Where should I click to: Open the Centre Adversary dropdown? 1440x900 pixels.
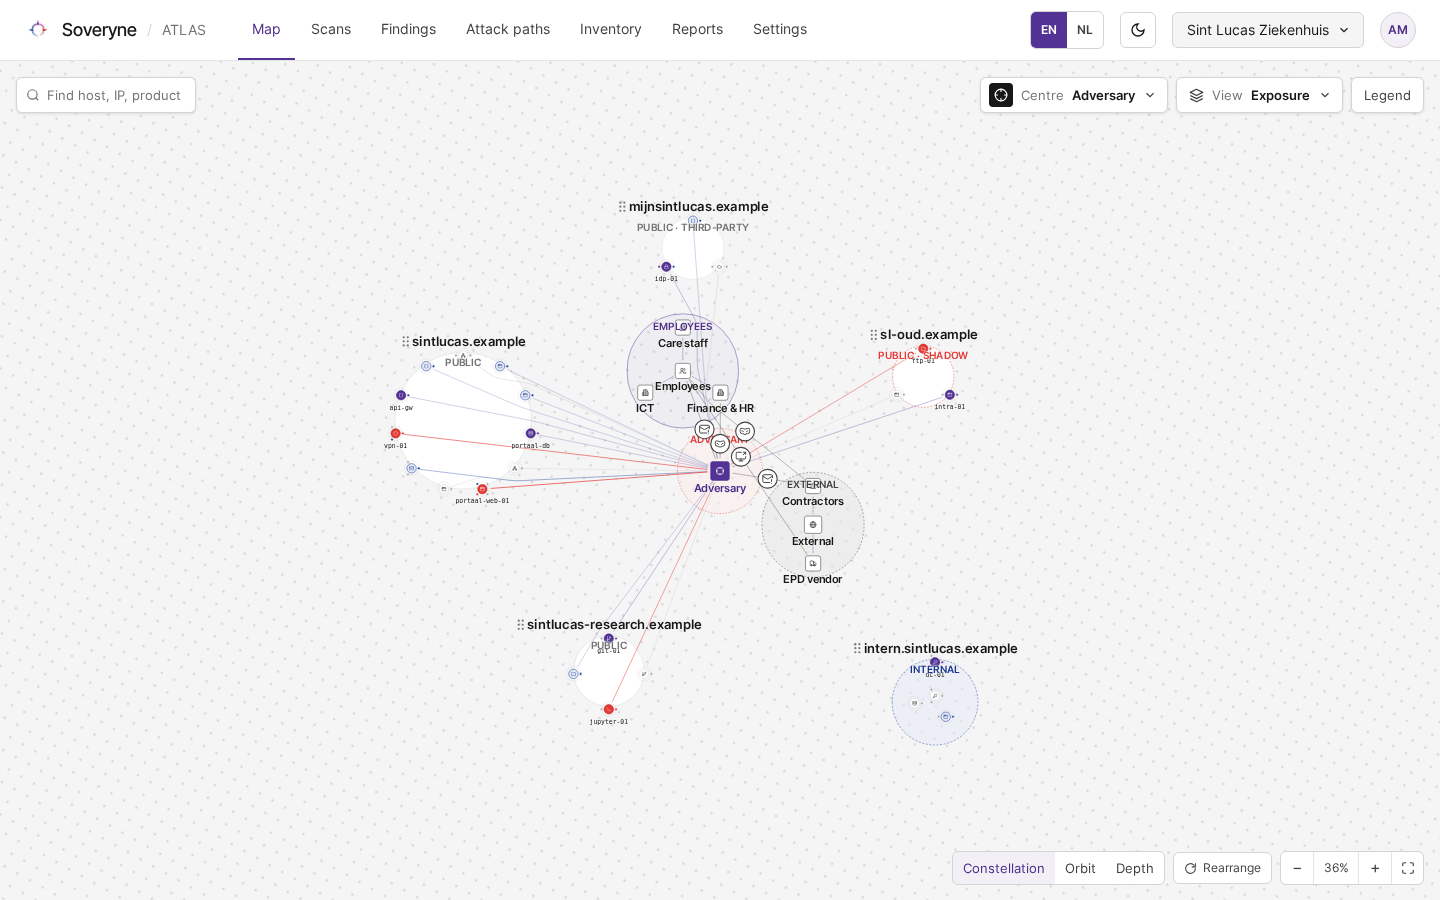coord(1074,95)
